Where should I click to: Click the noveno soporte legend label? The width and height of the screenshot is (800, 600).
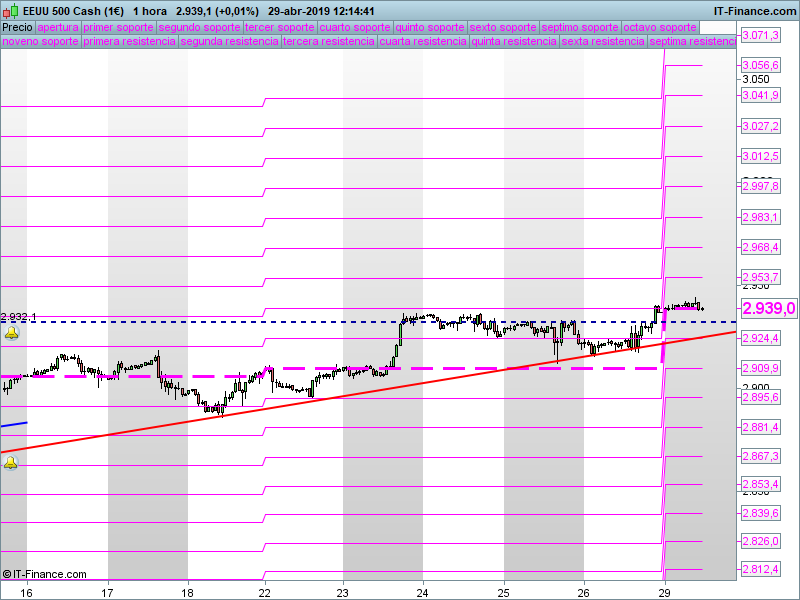pos(40,41)
